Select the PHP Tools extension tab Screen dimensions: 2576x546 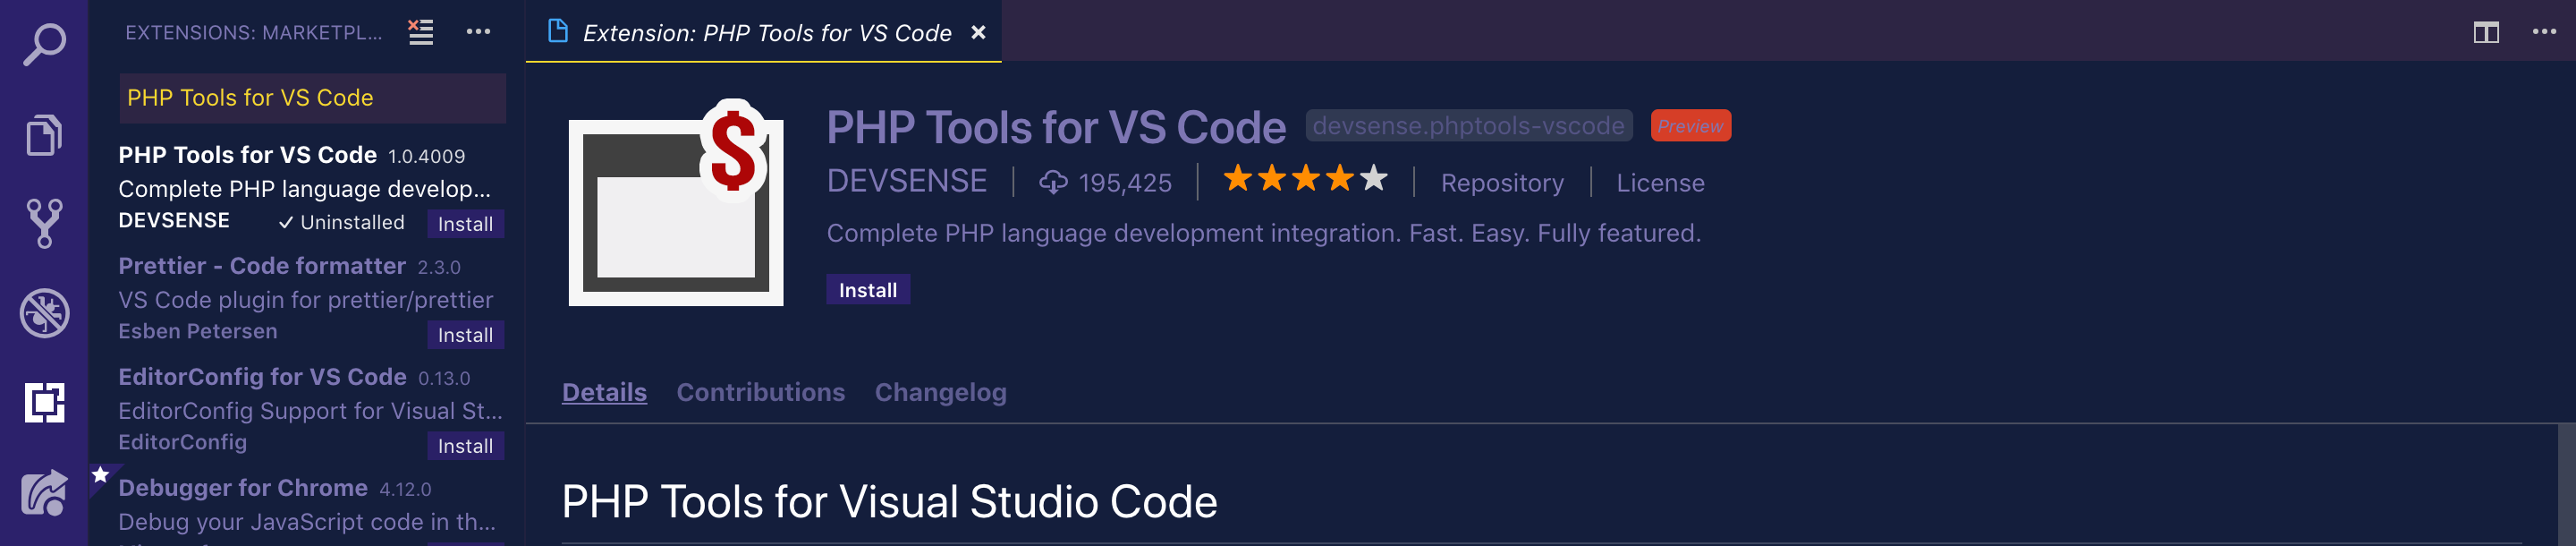(763, 32)
